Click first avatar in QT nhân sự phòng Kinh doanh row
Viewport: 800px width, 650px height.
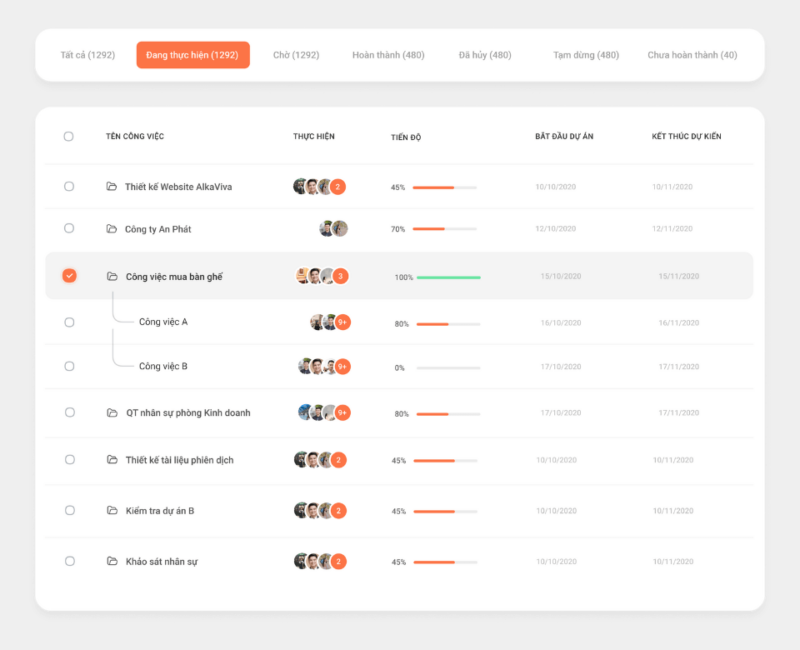305,412
